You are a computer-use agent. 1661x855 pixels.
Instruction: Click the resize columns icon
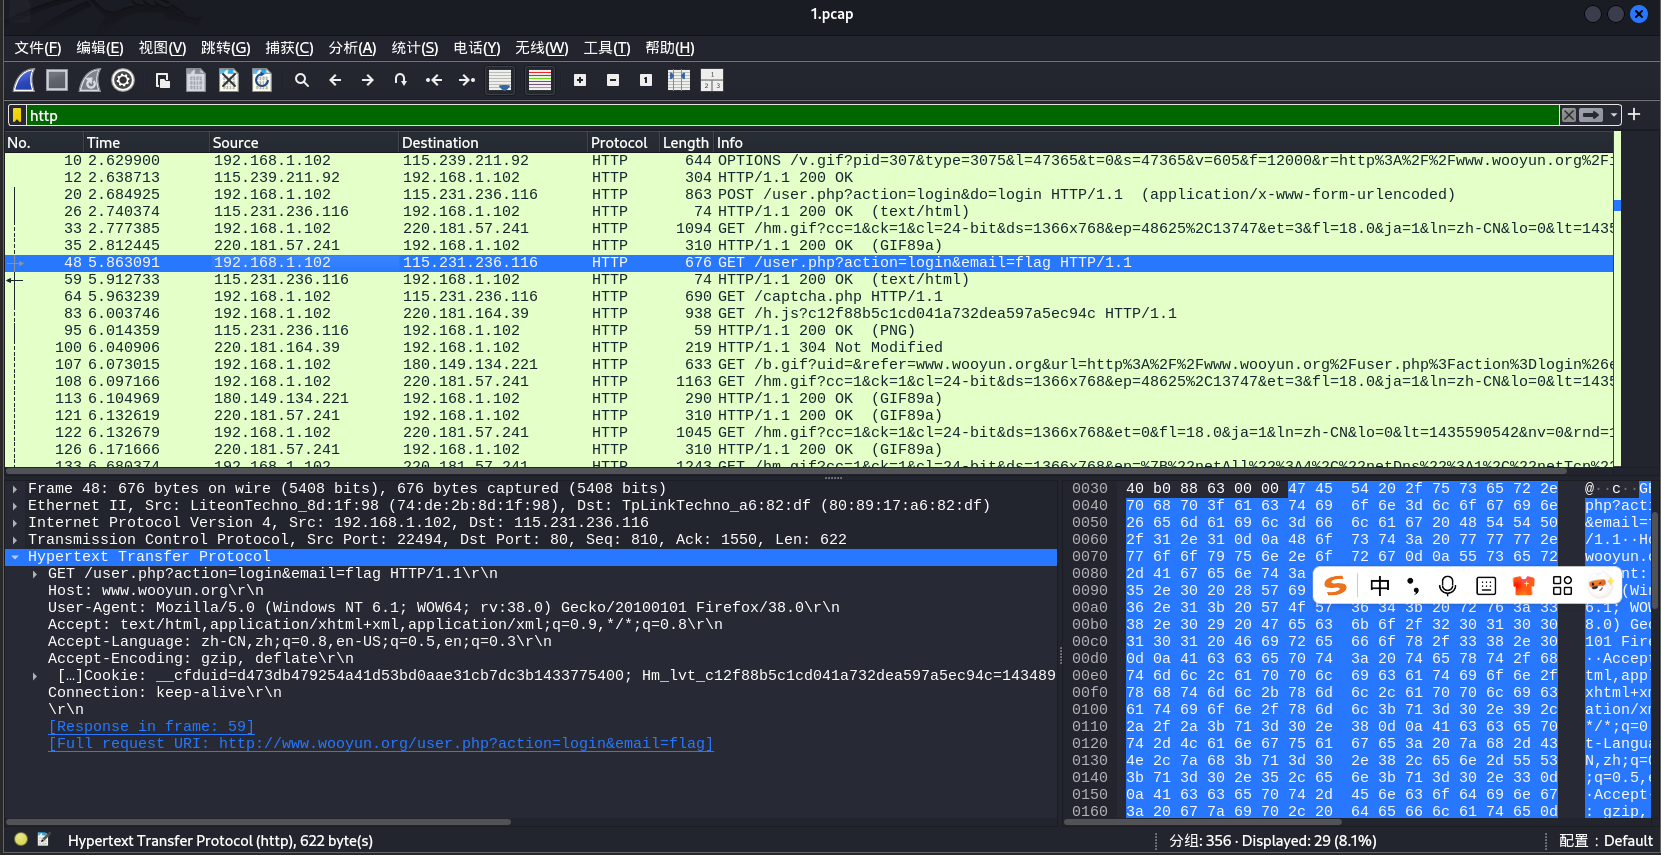coord(679,80)
